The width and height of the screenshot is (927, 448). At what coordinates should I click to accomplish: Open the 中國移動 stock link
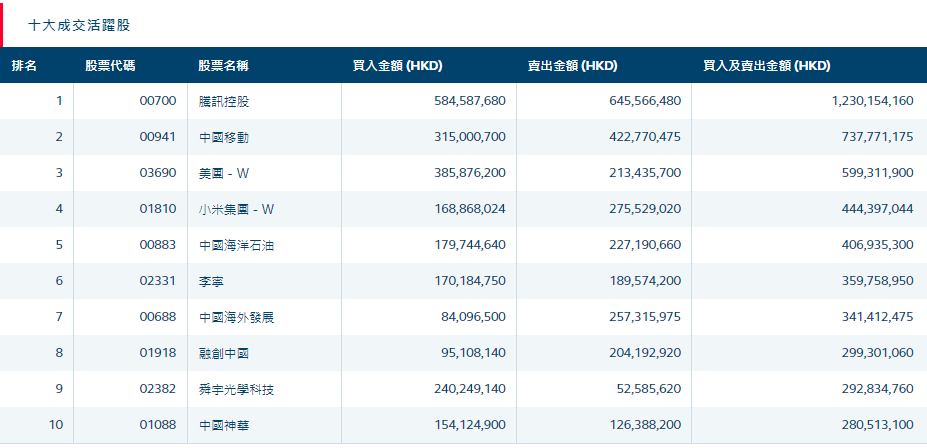224,137
